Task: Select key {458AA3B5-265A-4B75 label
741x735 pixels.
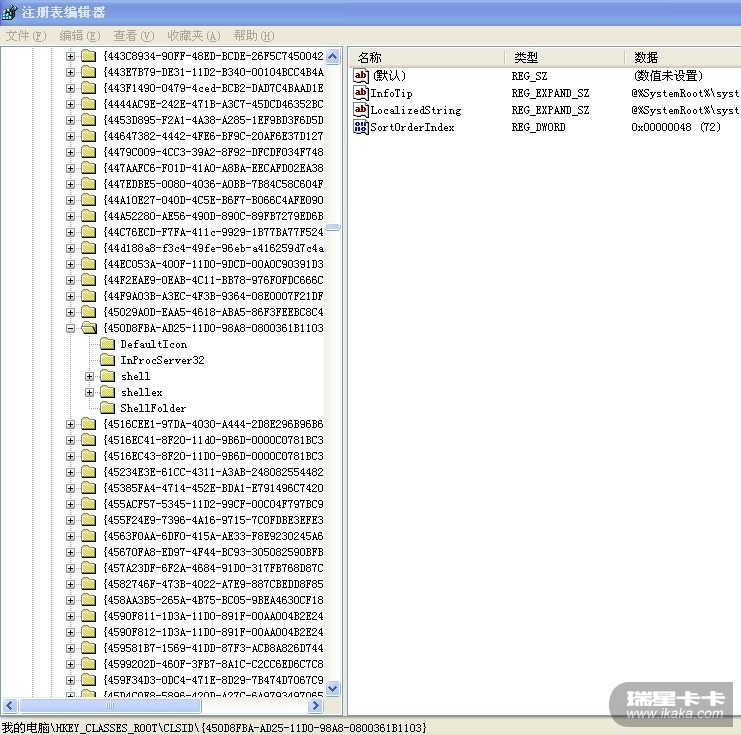Action: tap(213, 600)
